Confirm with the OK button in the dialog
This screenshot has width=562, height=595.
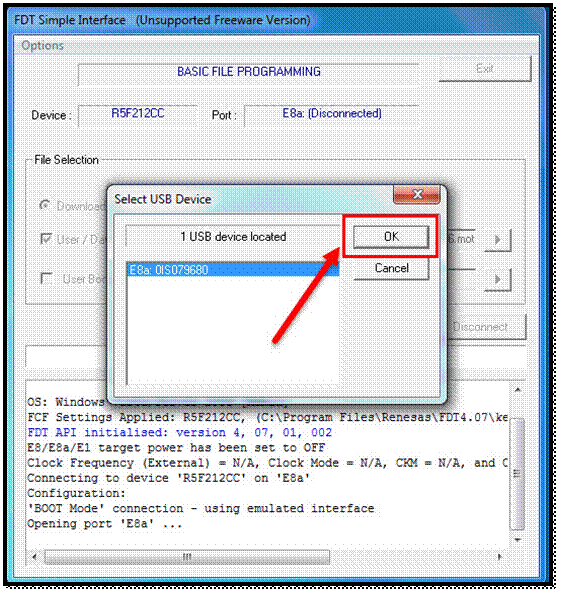pos(391,237)
